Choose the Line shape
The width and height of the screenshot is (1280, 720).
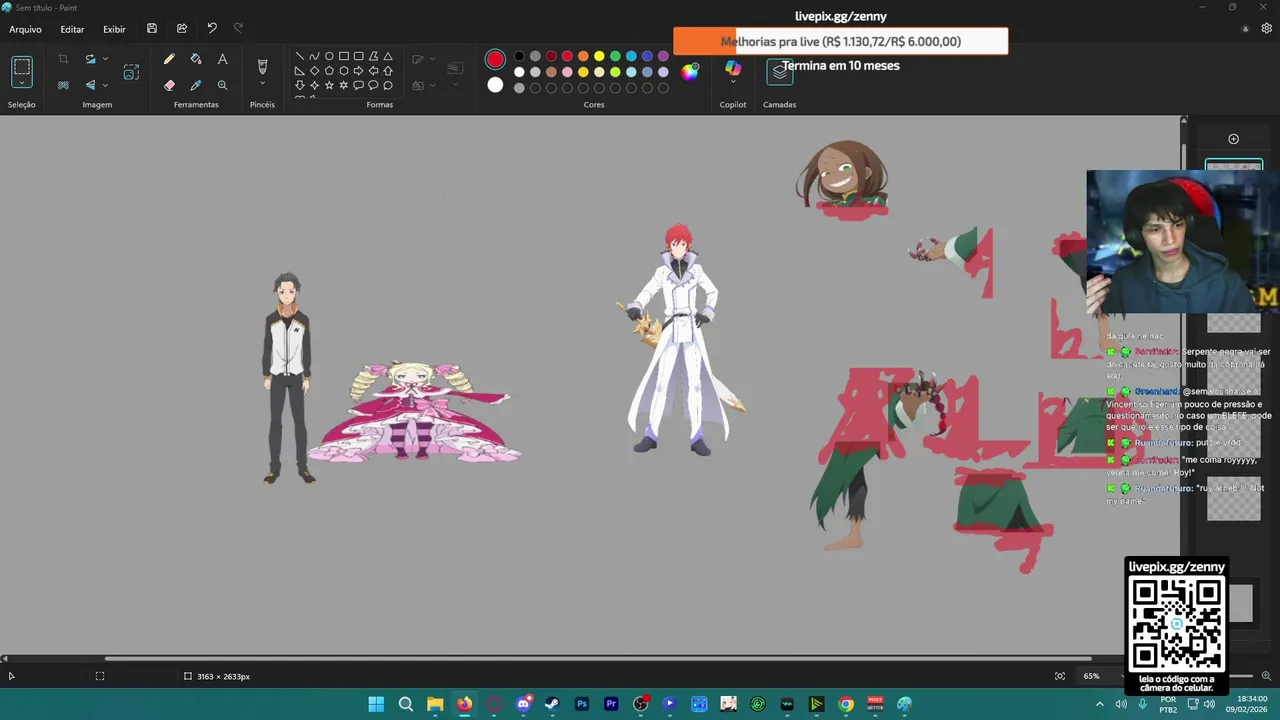[x=300, y=56]
